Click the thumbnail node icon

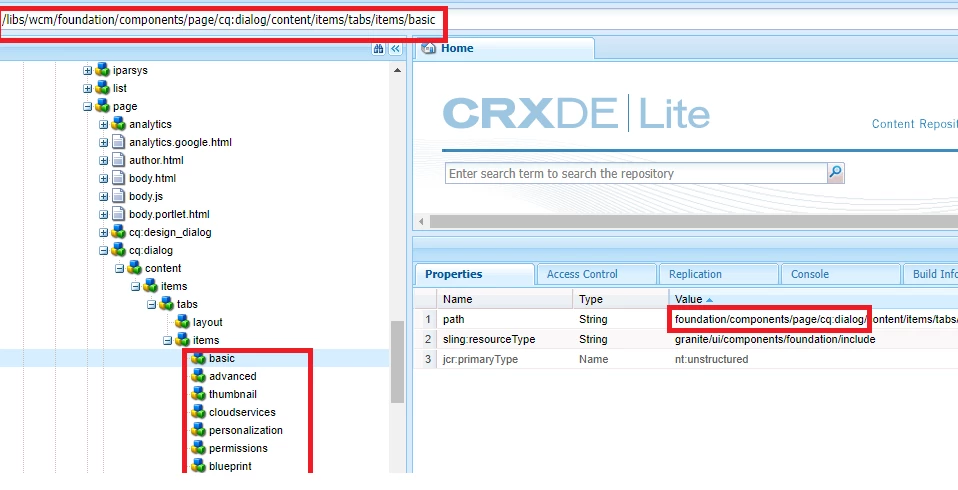[x=198, y=394]
